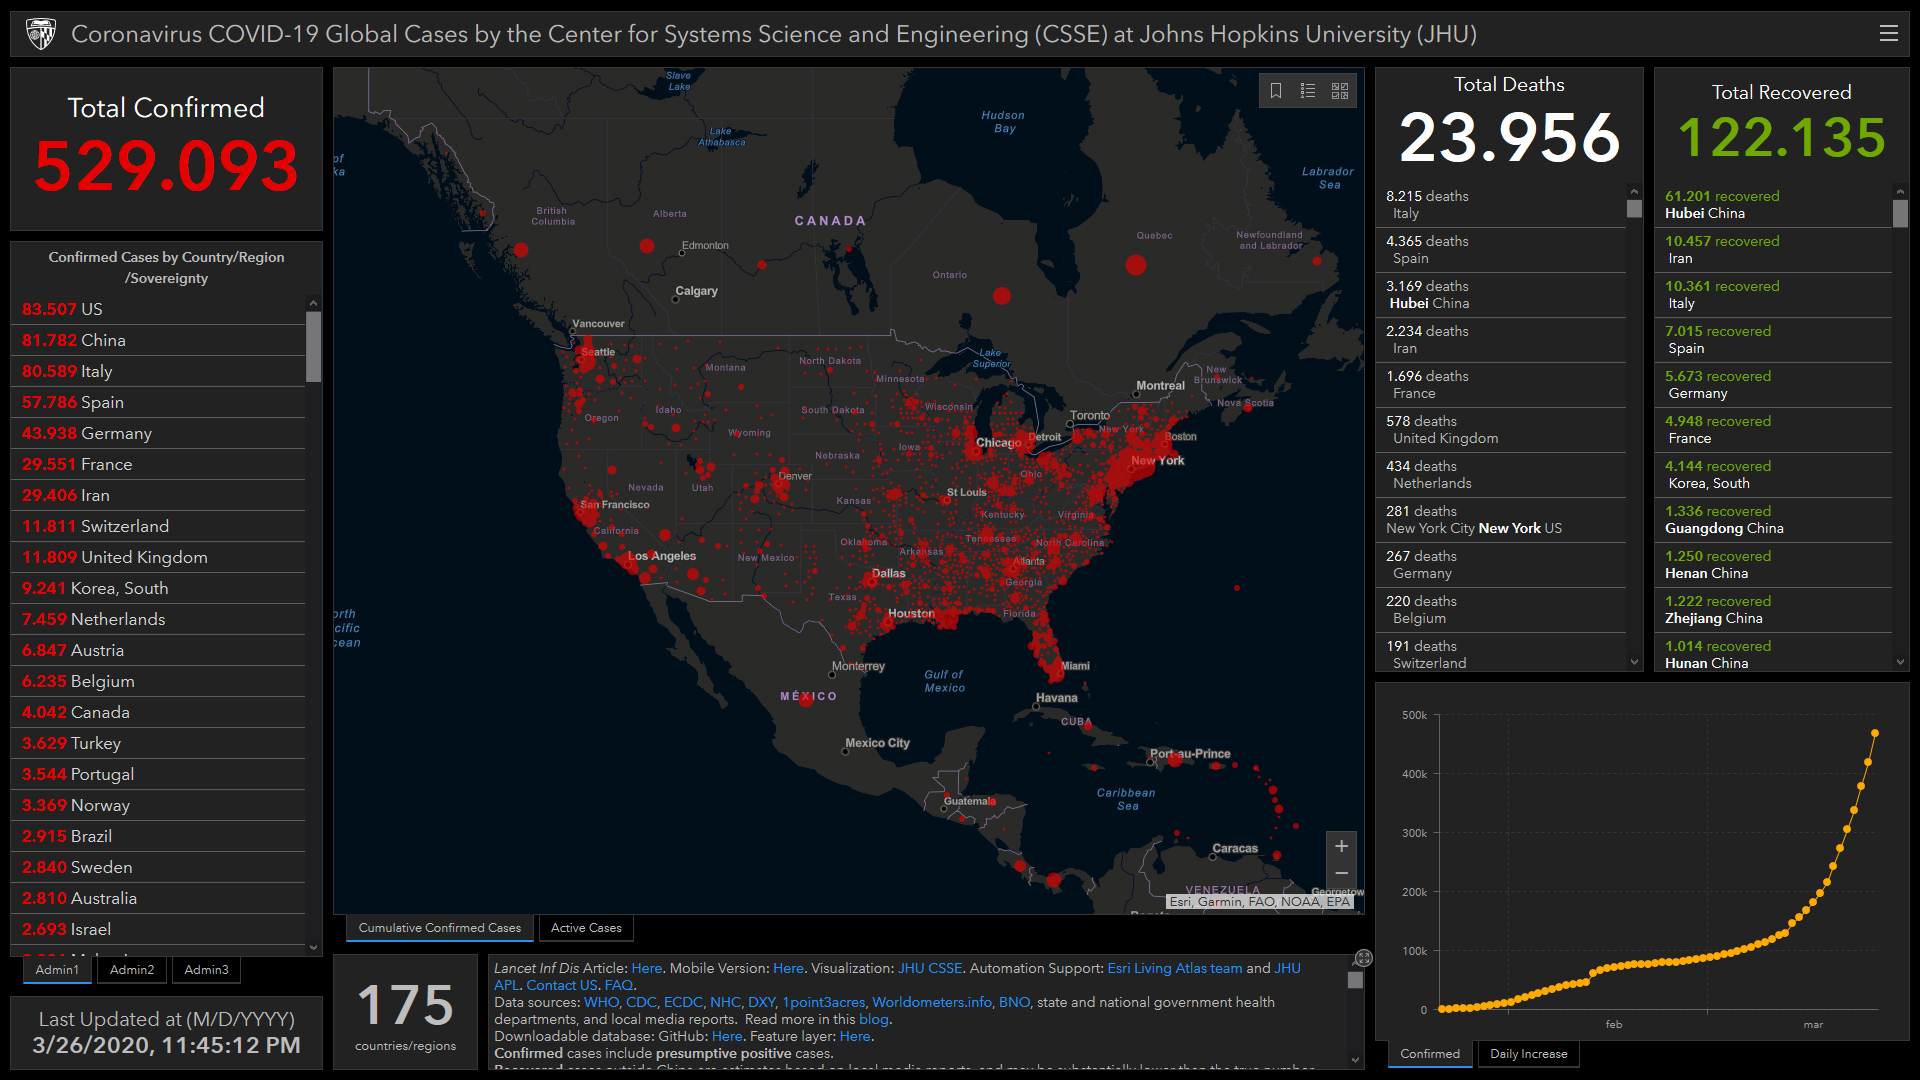Screen dimensions: 1920x1080
Task: Open the Mobile Version Here link
Action: click(x=788, y=968)
